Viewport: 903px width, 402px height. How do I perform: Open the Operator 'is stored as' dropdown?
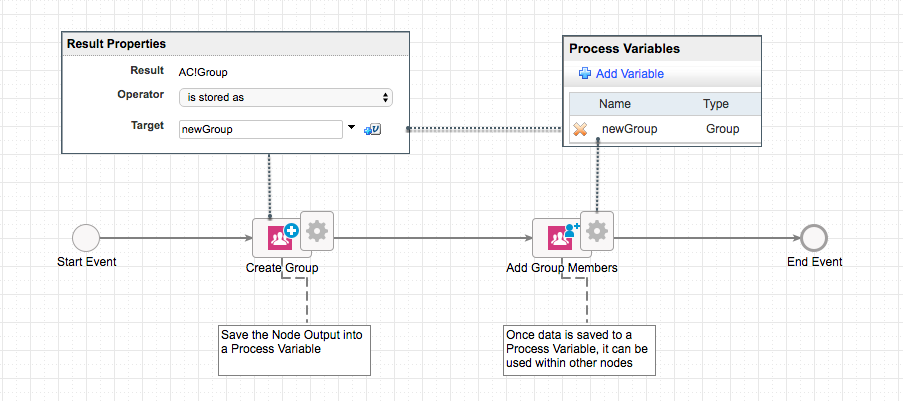285,97
